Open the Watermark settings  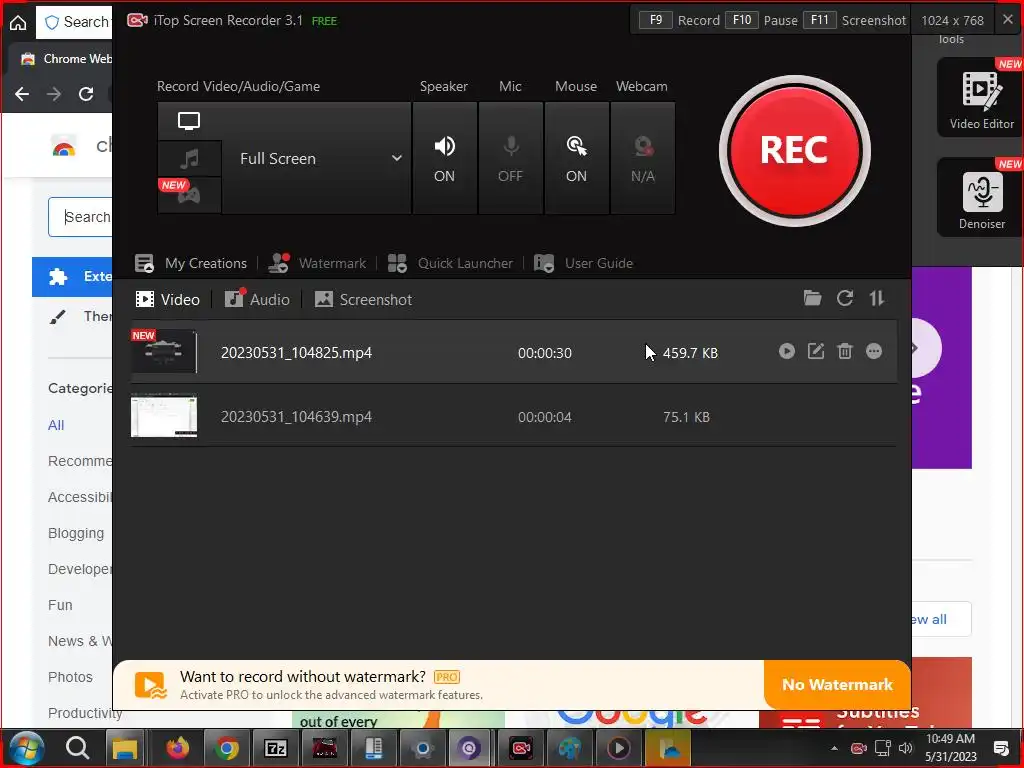pyautogui.click(x=317, y=263)
